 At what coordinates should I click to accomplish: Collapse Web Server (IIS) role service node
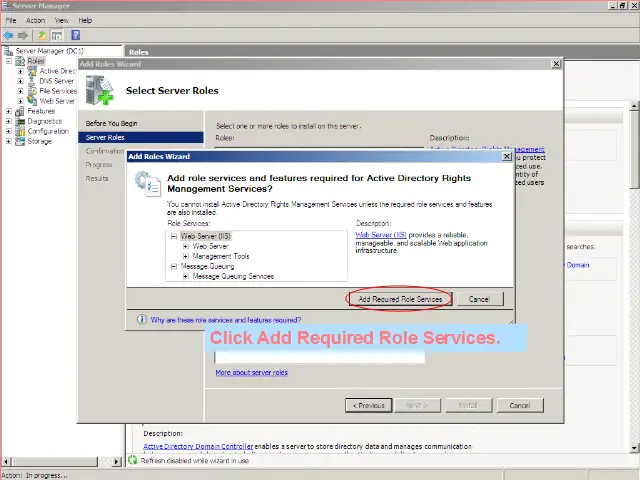pyautogui.click(x=174, y=236)
